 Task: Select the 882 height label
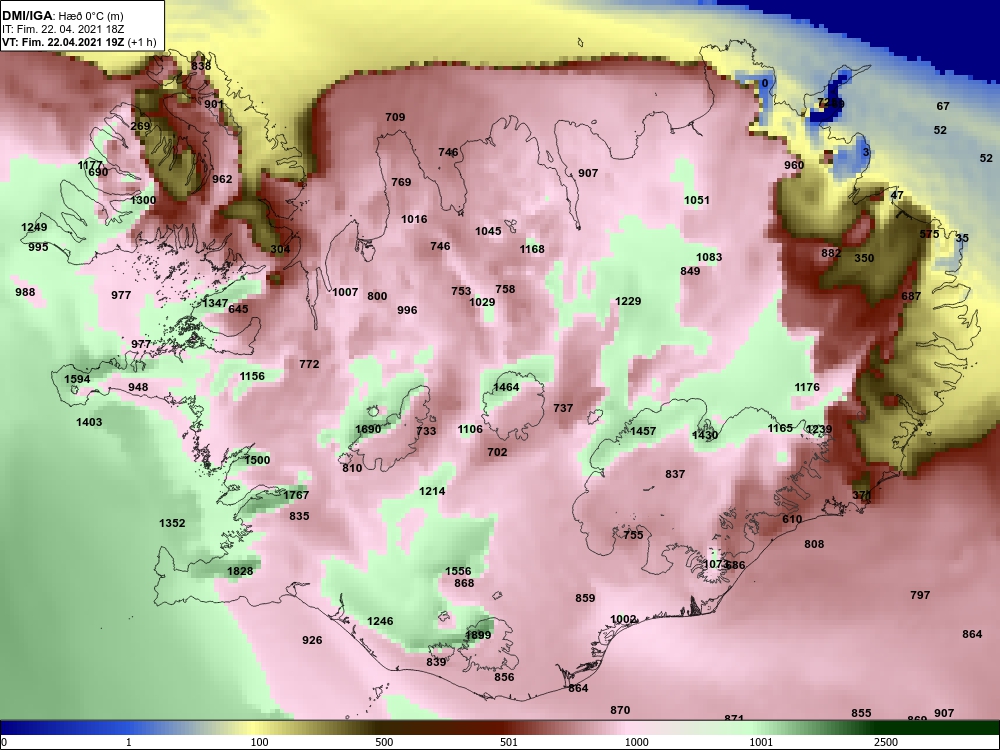pyautogui.click(x=830, y=253)
